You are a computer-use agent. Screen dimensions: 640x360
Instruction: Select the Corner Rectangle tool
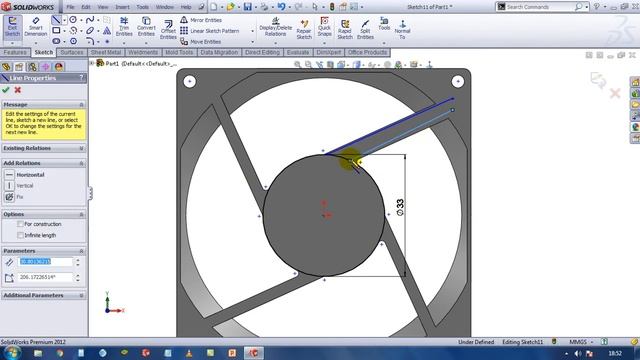(56, 30)
